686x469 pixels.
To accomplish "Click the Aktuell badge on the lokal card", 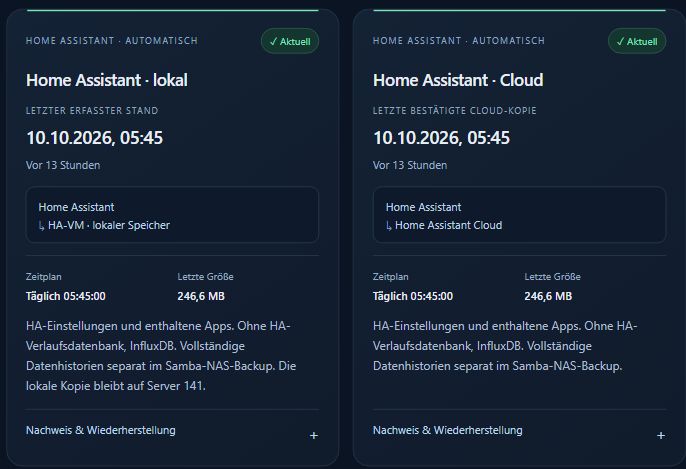I will (290, 41).
